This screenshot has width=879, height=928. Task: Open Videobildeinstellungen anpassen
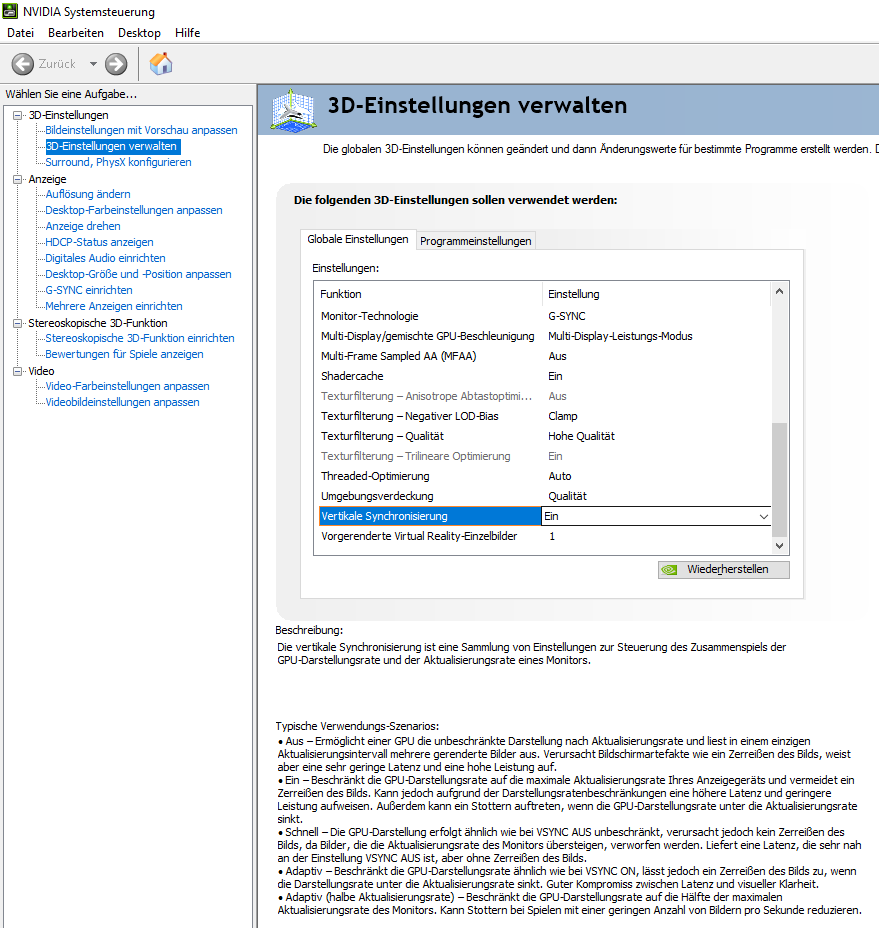tap(123, 402)
